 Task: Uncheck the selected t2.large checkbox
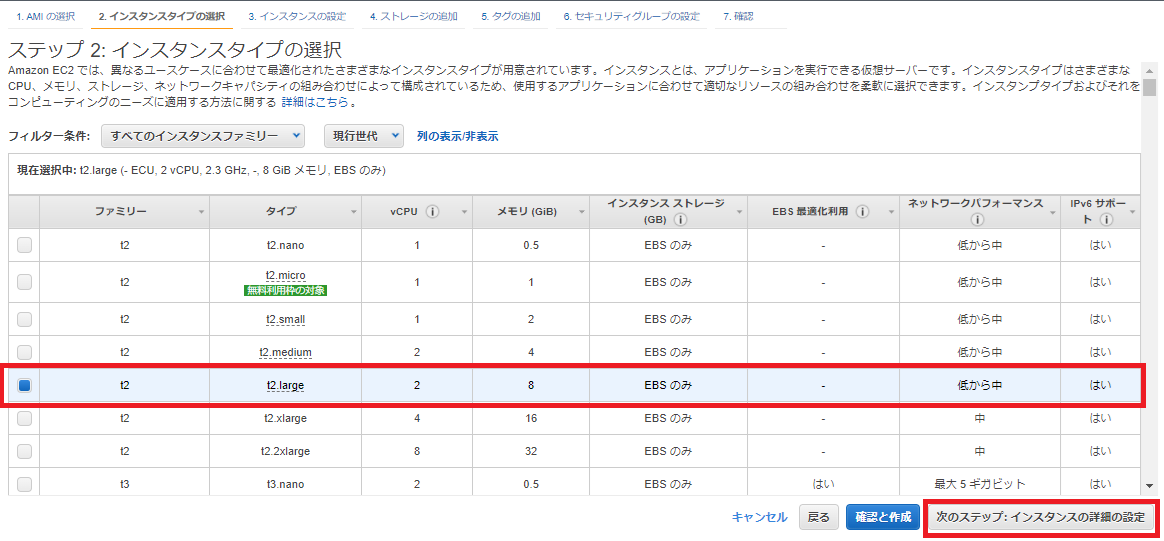[x=24, y=385]
